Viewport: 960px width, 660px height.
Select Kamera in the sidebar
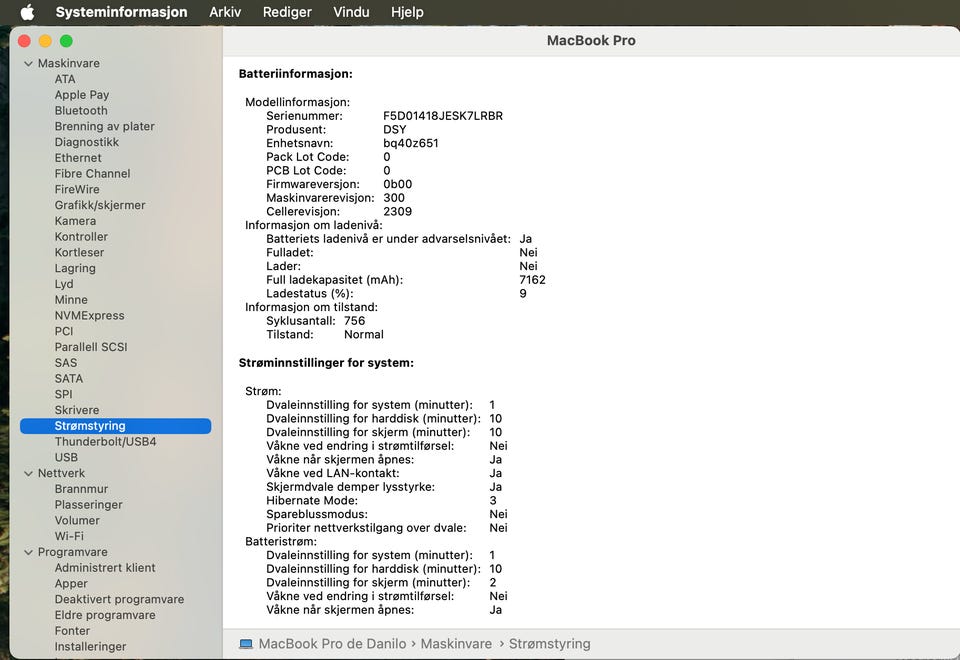click(x=75, y=221)
